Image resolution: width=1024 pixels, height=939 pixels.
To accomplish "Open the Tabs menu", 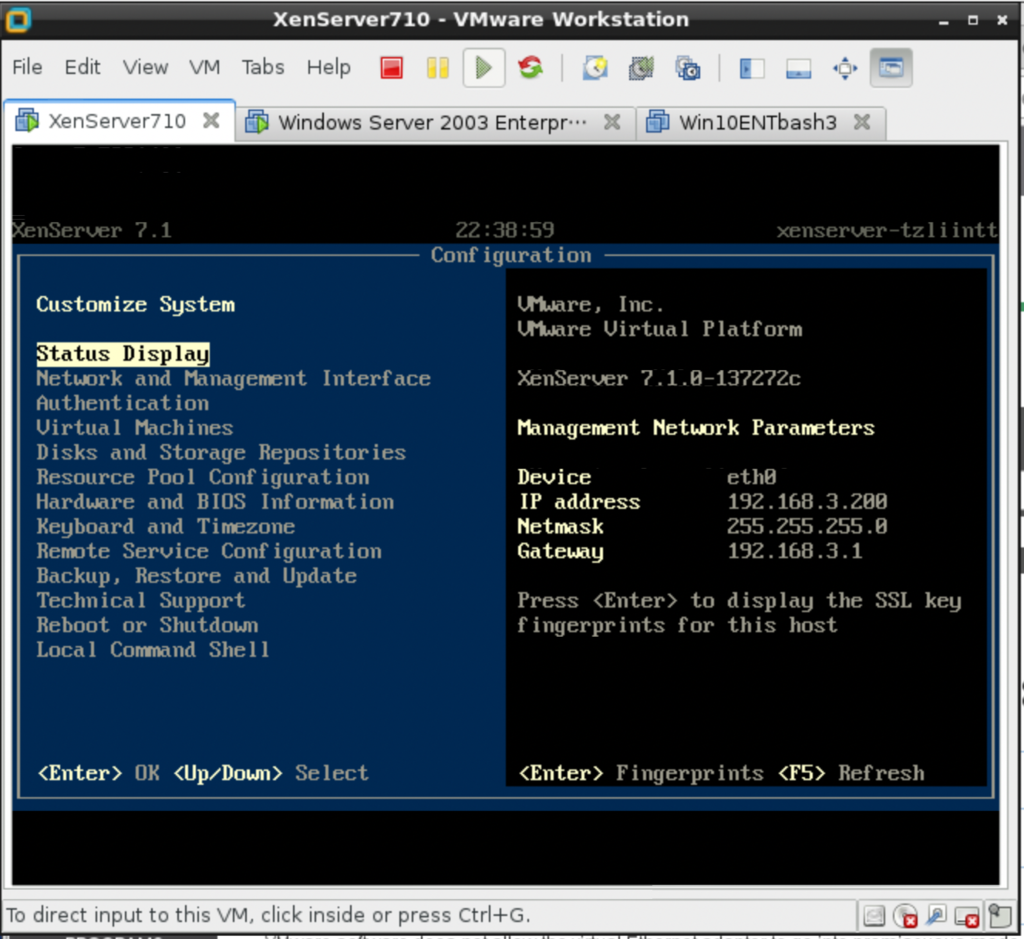I will click(263, 67).
